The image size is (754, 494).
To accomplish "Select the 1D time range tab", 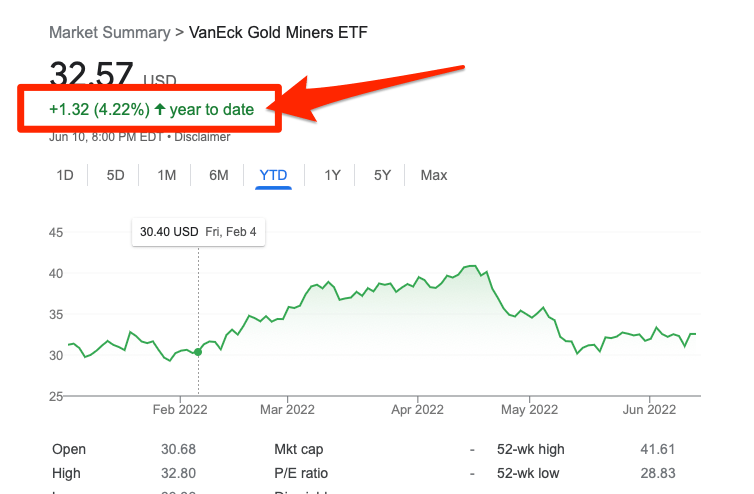I will 65,175.
